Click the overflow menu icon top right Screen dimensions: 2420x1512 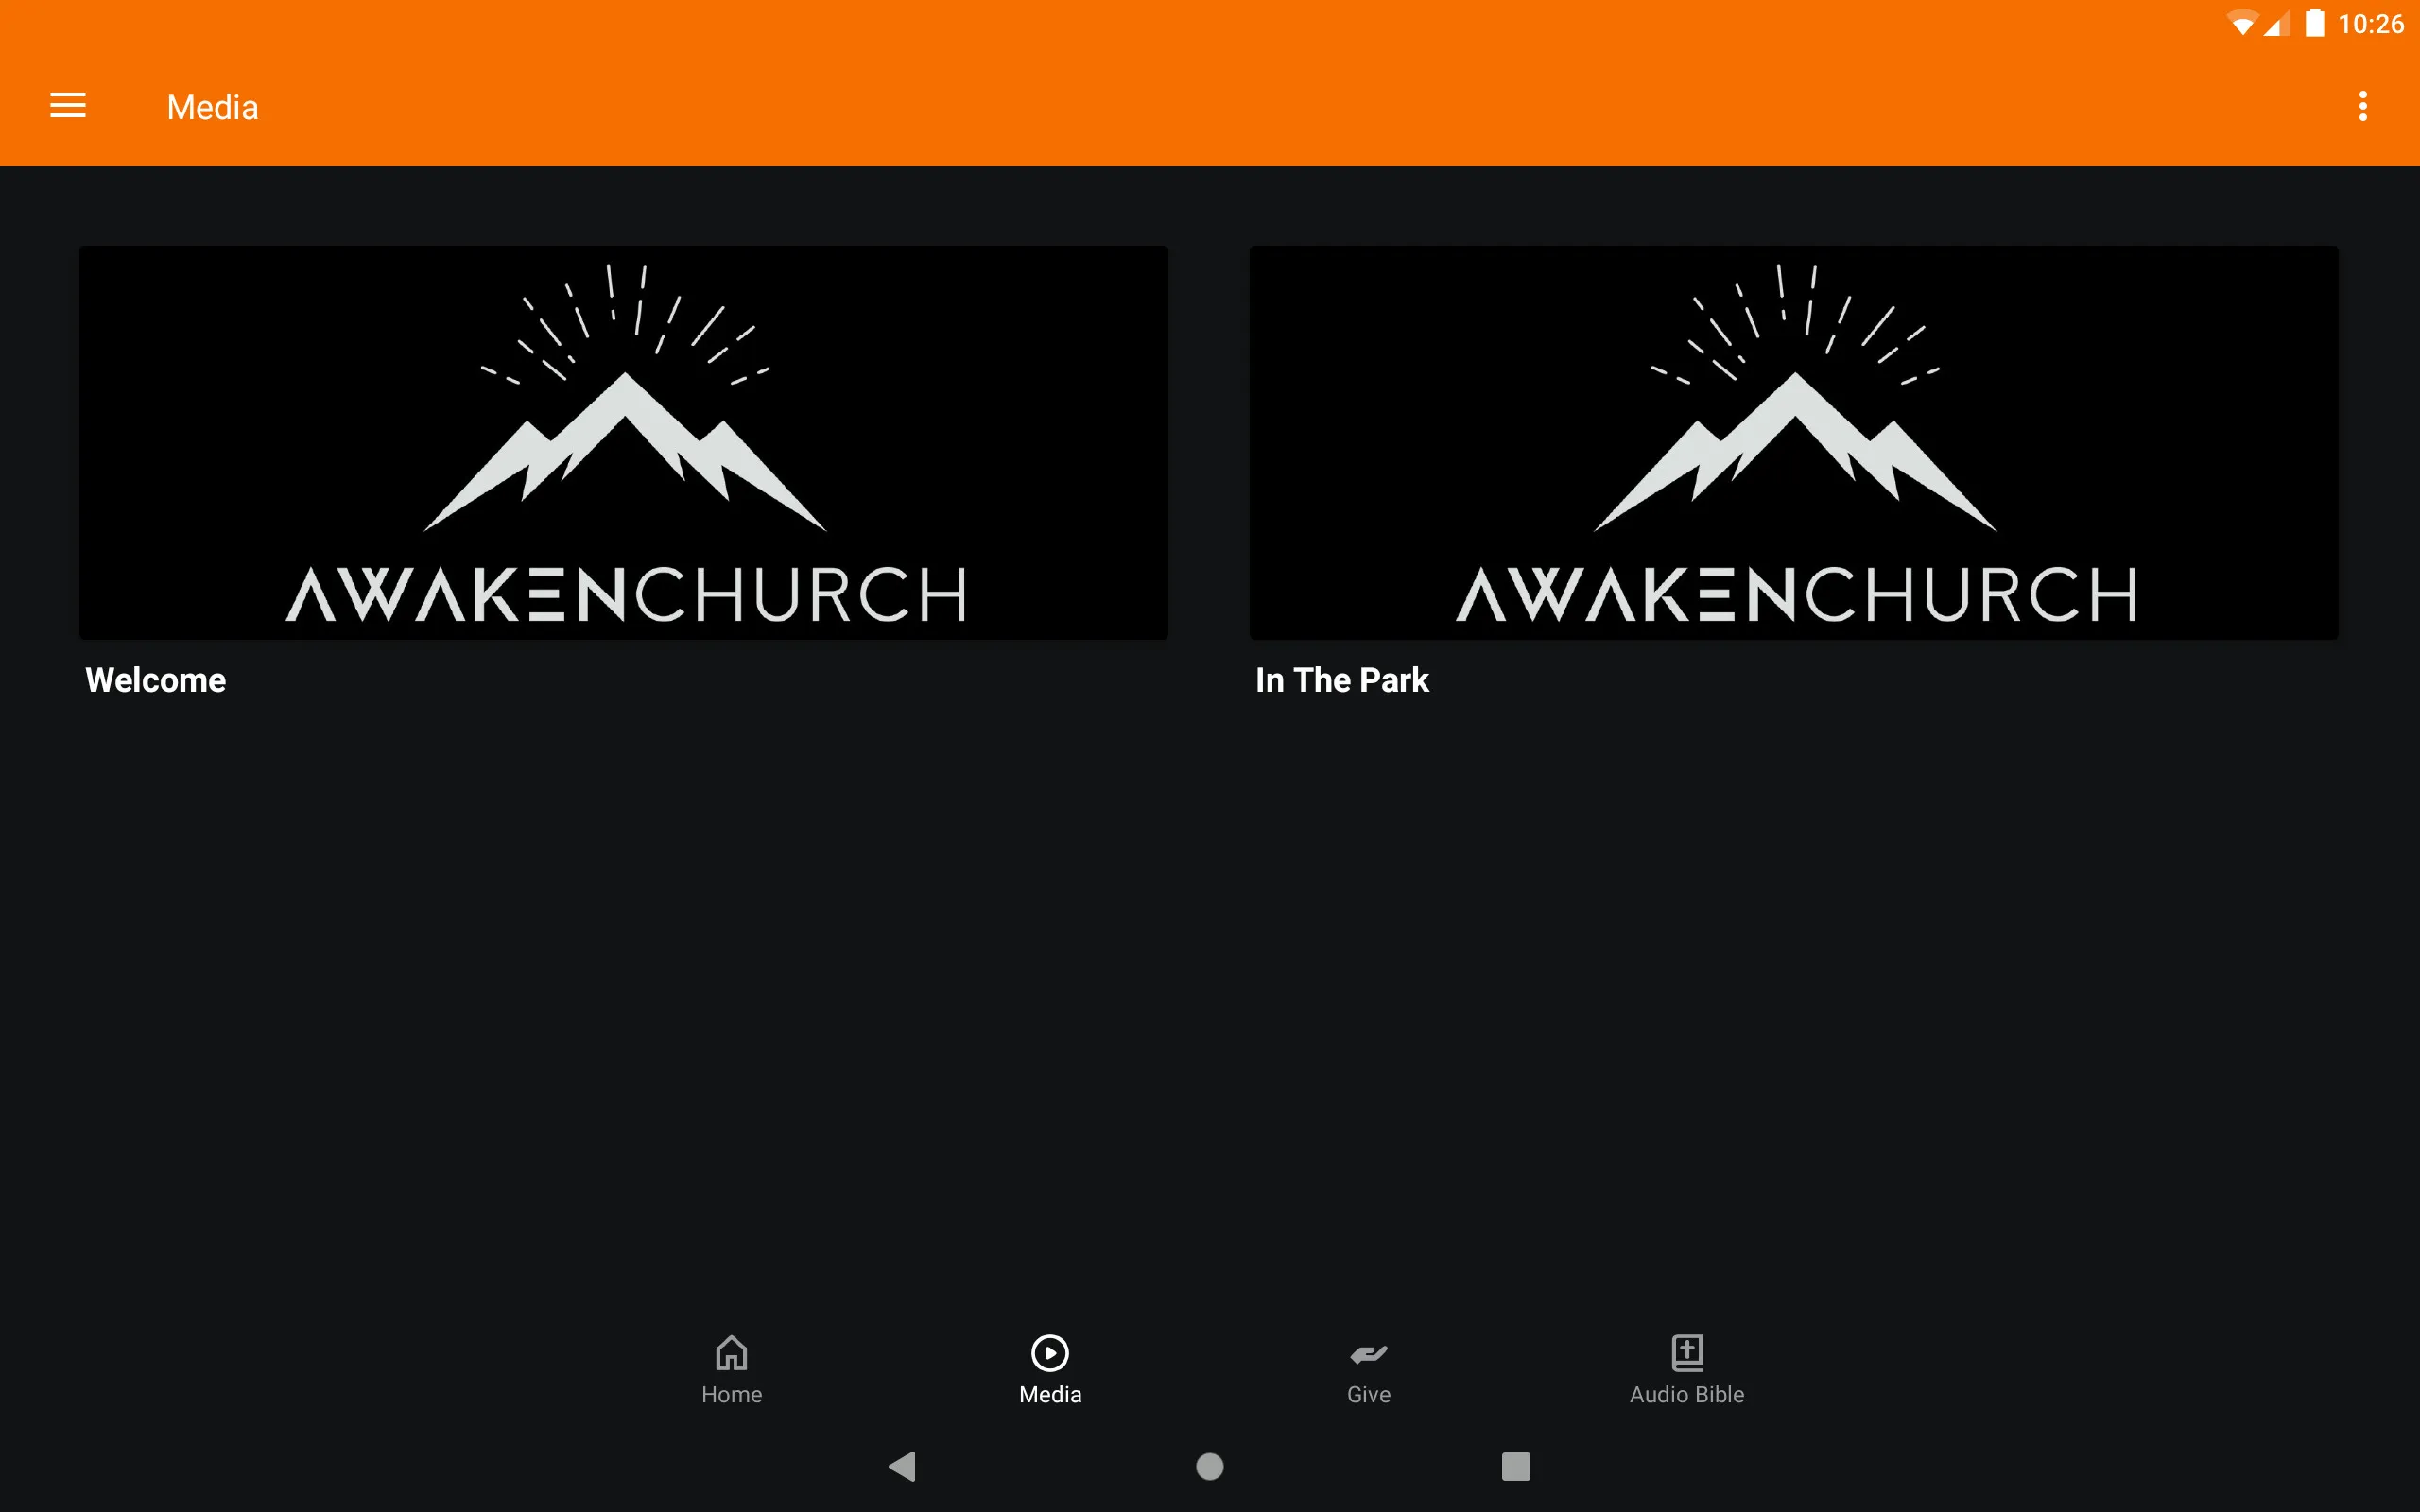click(2362, 106)
